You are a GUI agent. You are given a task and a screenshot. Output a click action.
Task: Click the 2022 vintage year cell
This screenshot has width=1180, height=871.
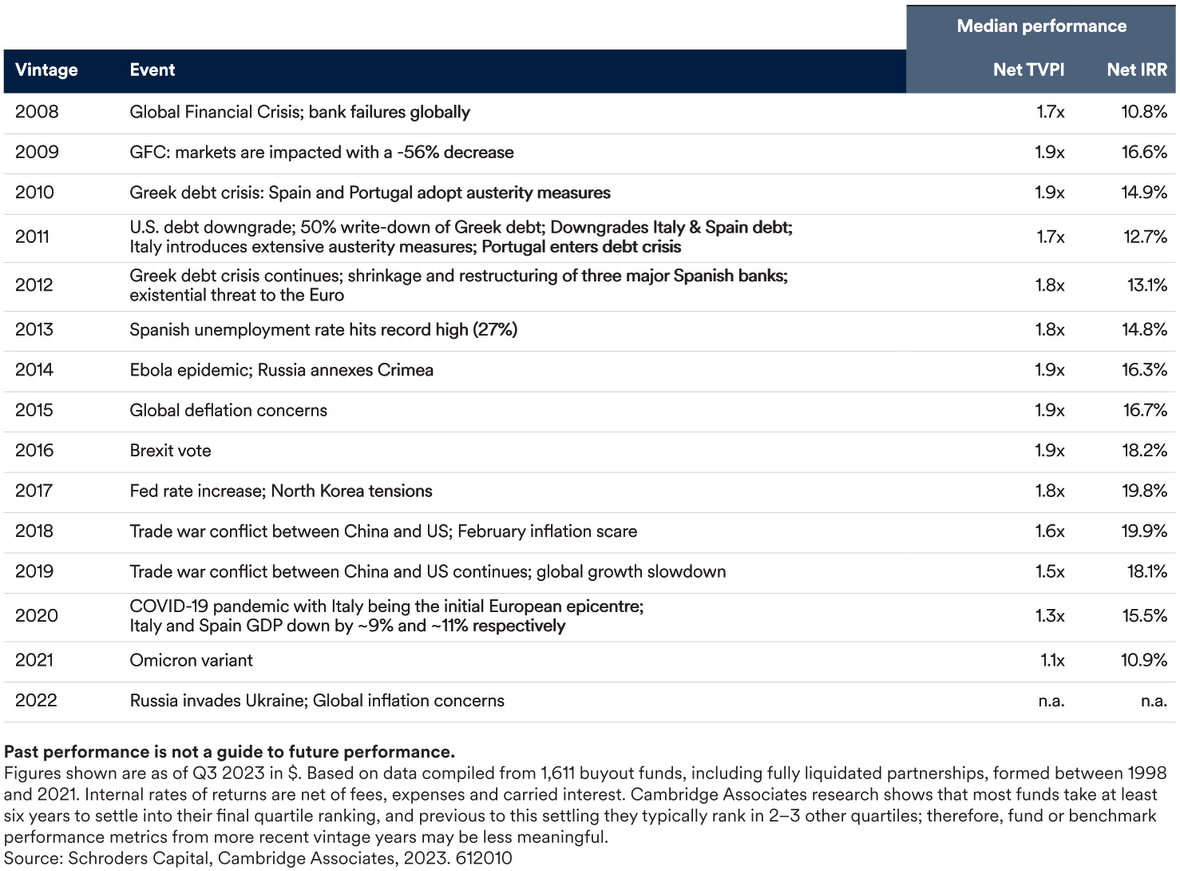pyautogui.click(x=36, y=701)
